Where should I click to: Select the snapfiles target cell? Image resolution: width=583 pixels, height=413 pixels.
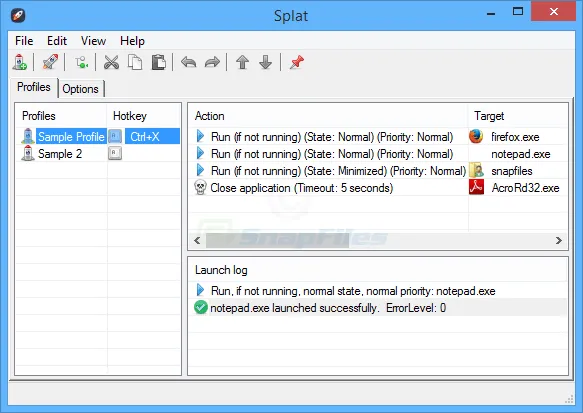pos(512,171)
